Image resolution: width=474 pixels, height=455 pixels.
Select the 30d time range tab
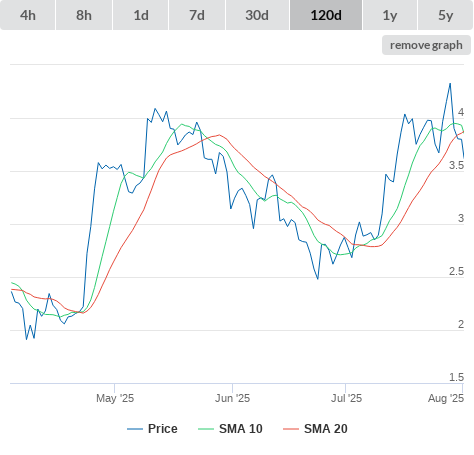pos(257,15)
